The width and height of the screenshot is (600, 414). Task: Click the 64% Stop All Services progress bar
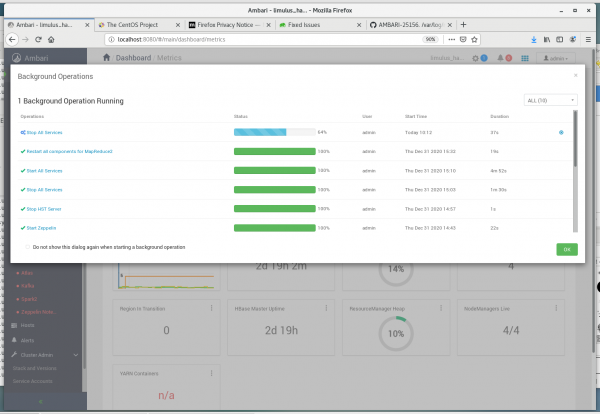pyautogui.click(x=274, y=132)
